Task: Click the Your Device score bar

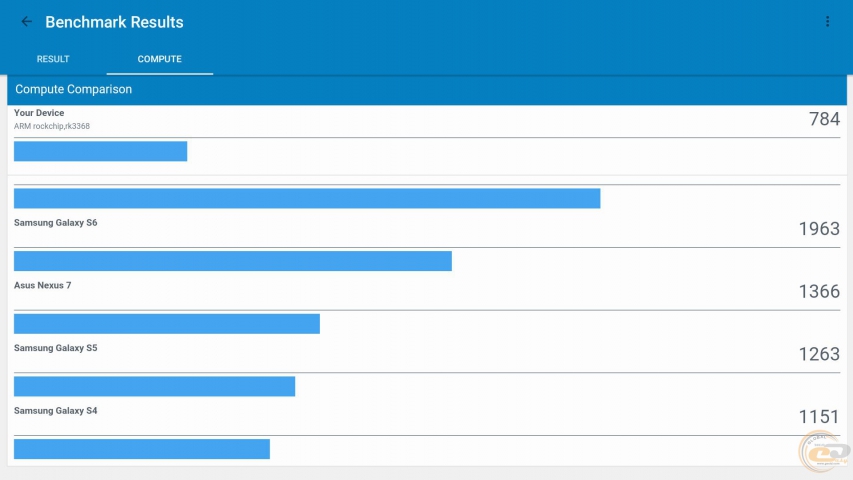Action: click(100, 151)
